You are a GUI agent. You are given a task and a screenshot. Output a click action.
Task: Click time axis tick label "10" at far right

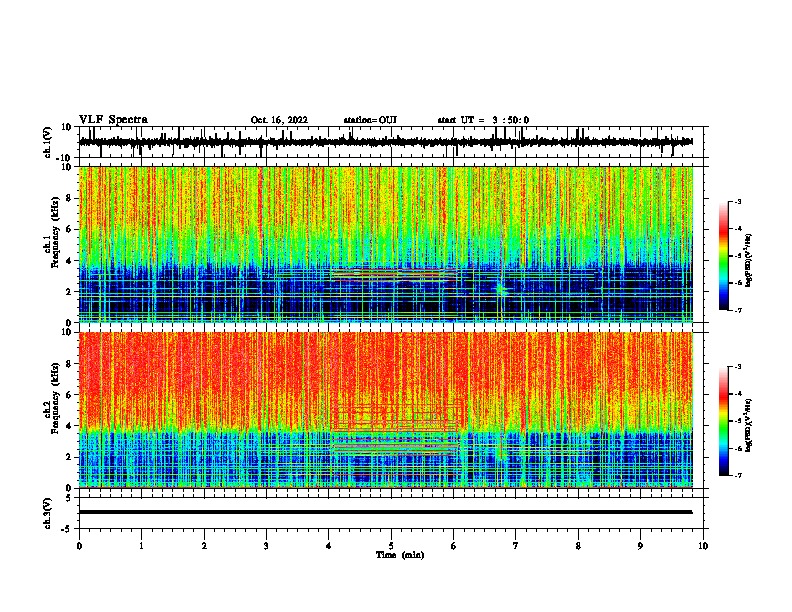pos(703,546)
